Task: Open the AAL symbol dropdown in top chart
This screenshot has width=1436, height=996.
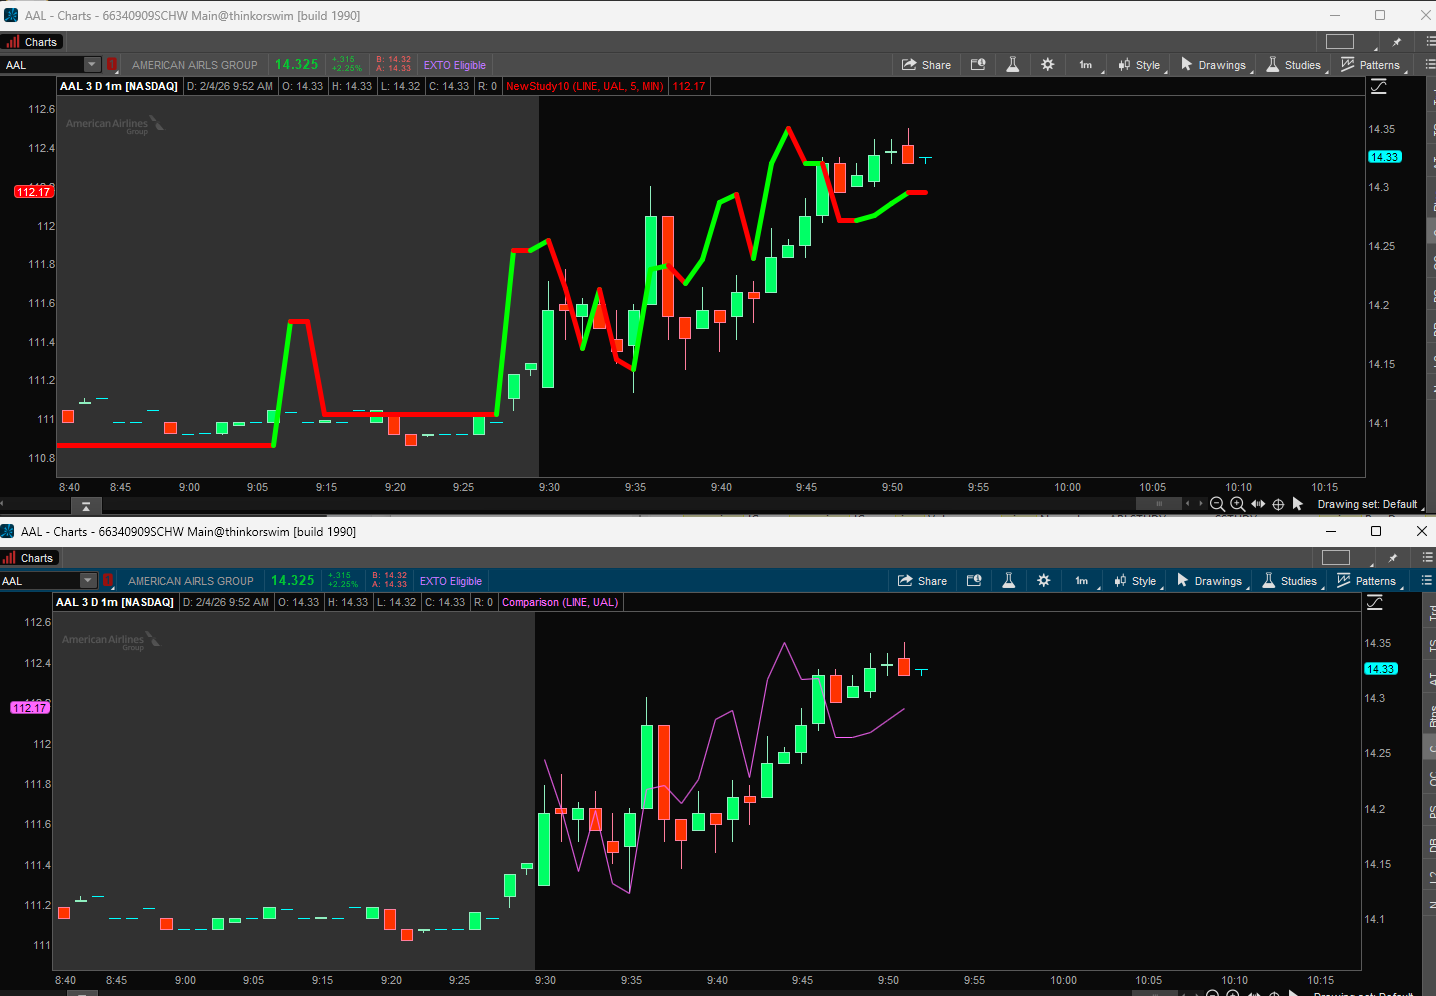Action: (92, 65)
